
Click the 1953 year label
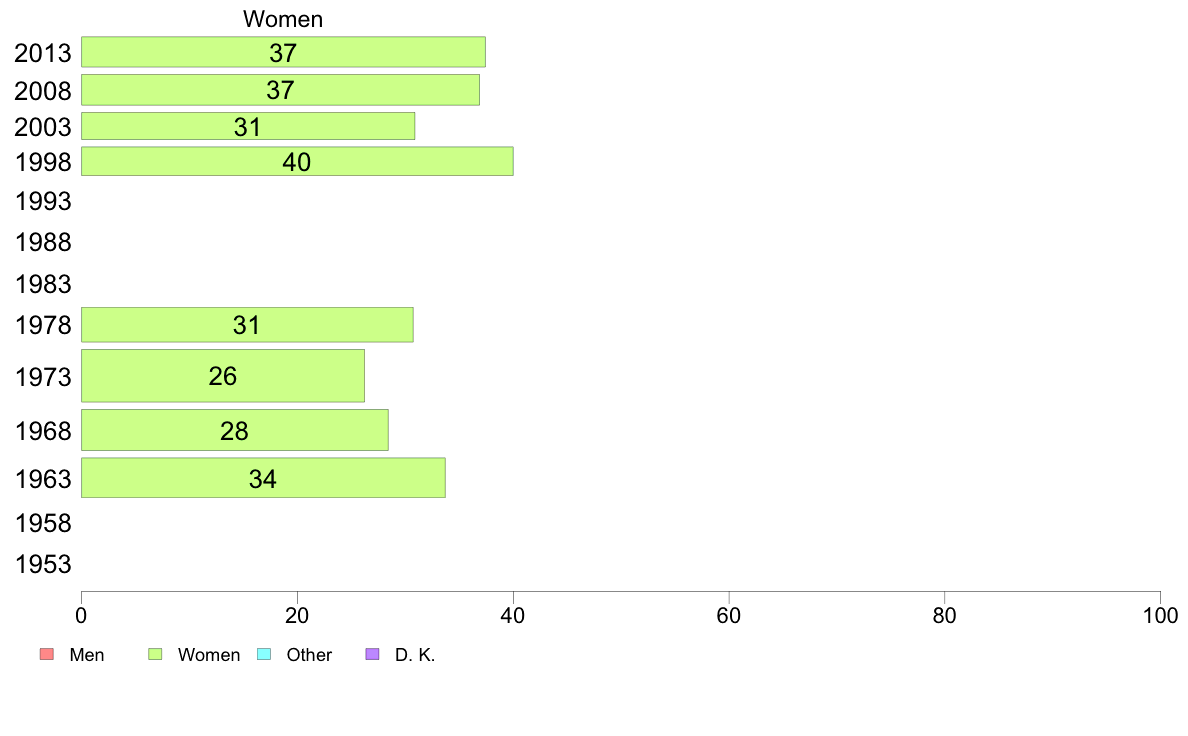[x=43, y=565]
